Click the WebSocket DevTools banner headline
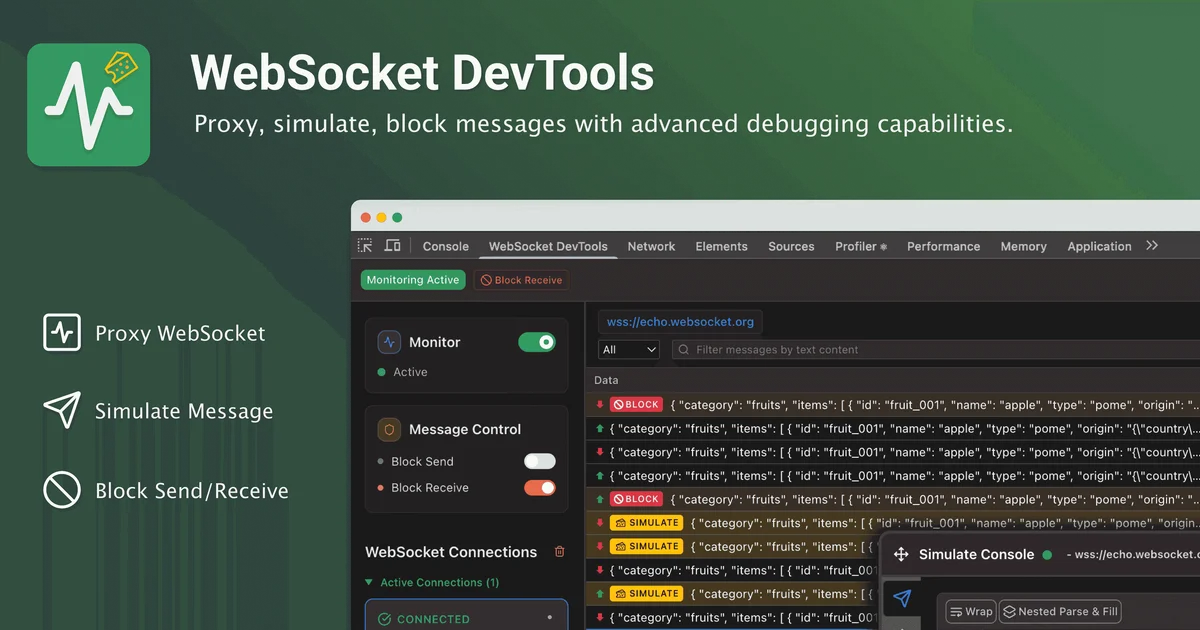This screenshot has height=630, width=1200. pos(423,72)
